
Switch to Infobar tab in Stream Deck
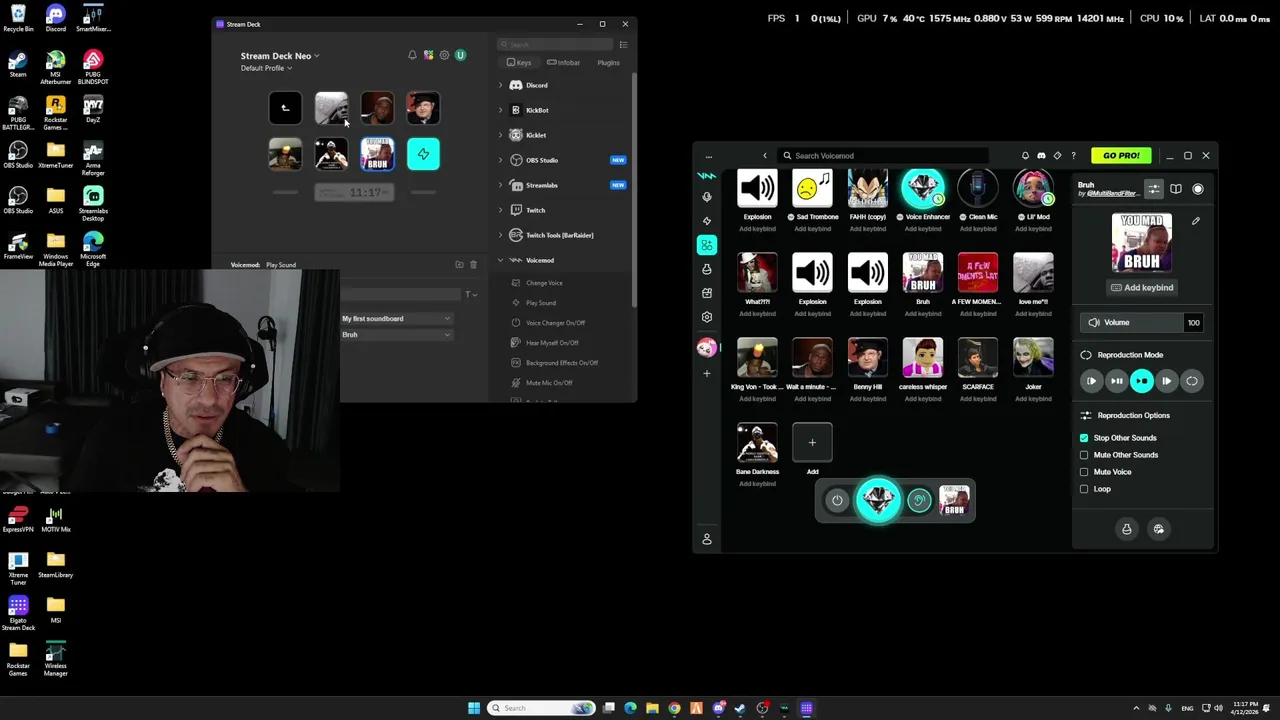click(x=565, y=63)
